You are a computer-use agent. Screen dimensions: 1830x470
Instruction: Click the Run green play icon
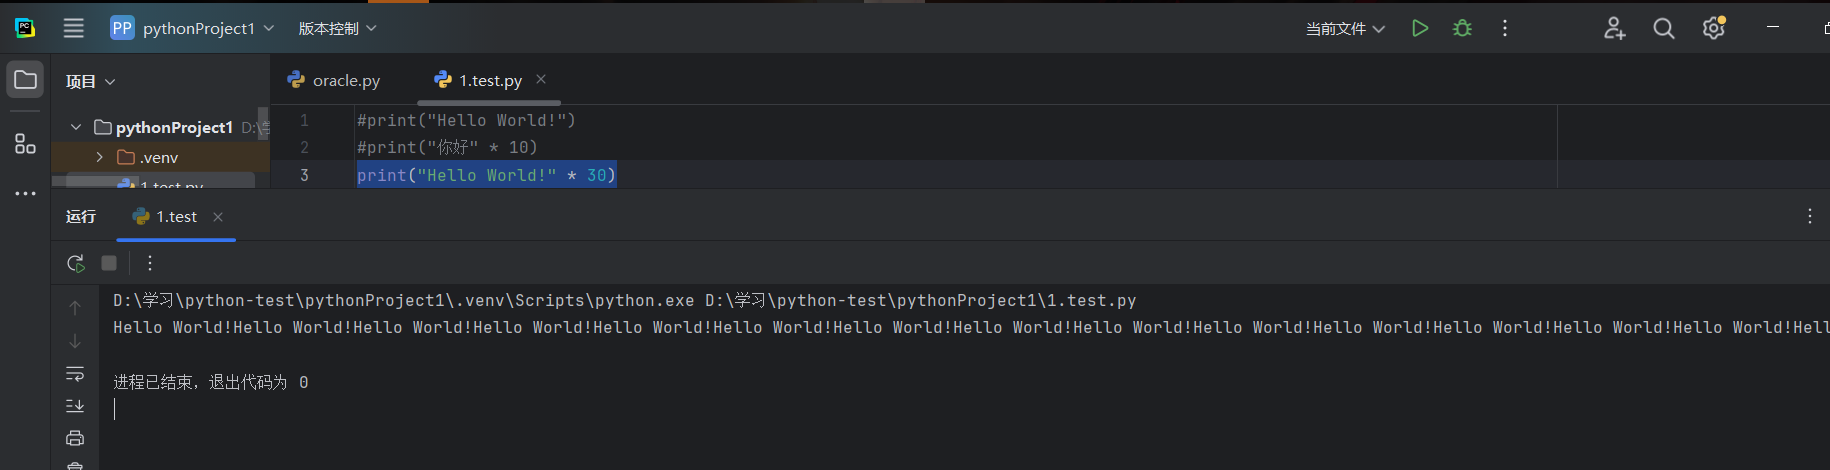[1419, 28]
